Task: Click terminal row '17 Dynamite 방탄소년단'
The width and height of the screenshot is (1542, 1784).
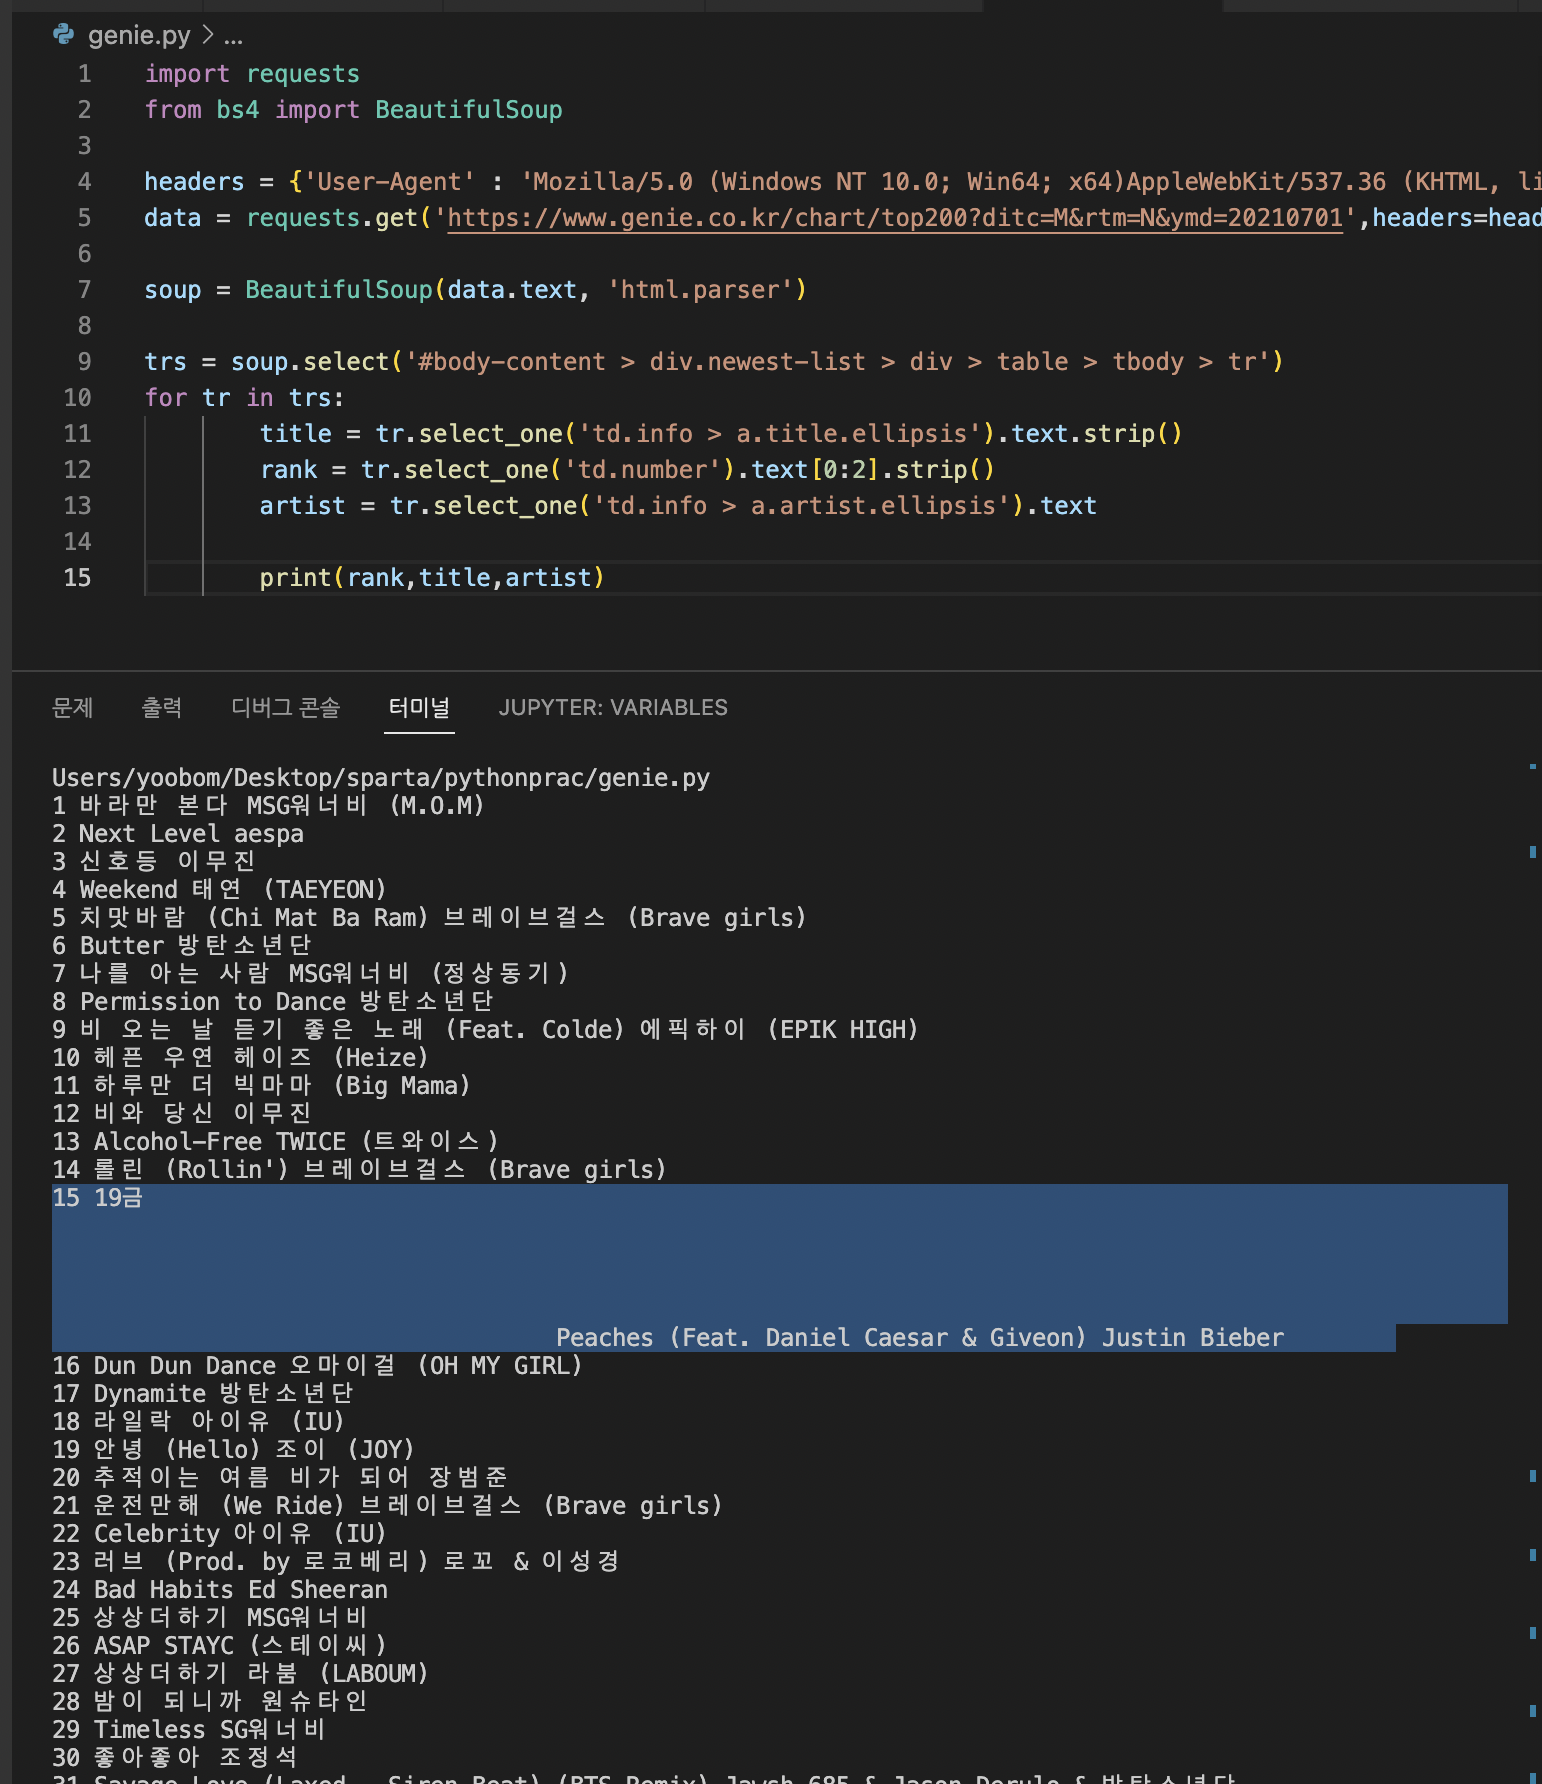Action: (x=203, y=1394)
